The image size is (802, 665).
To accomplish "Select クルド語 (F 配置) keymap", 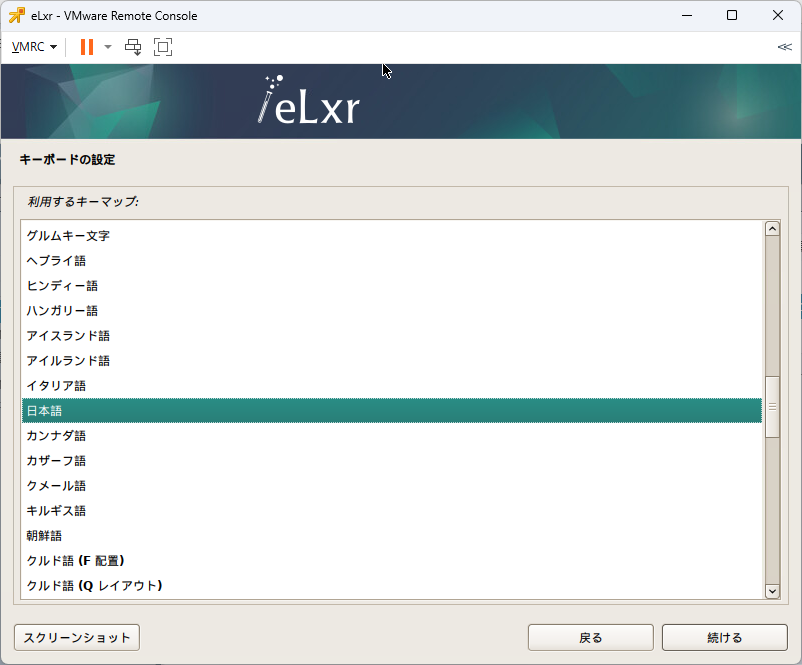I will click(392, 561).
